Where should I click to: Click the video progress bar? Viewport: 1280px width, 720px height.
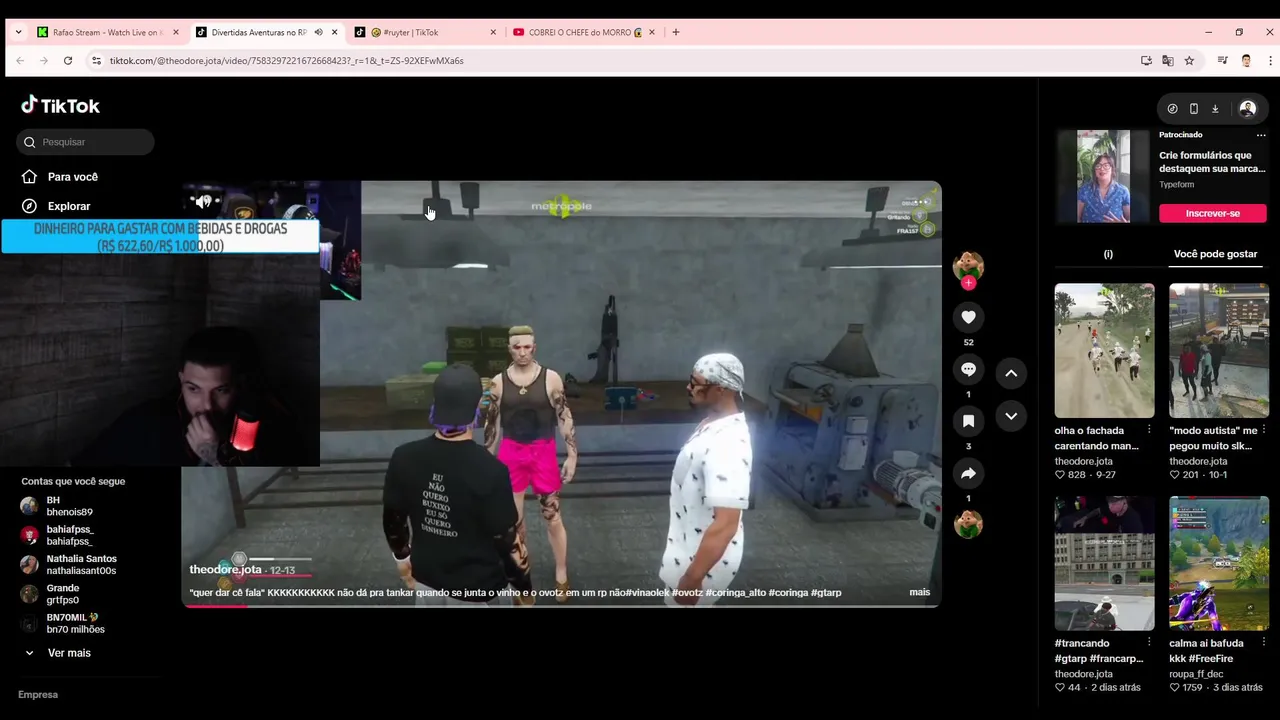click(x=561, y=605)
